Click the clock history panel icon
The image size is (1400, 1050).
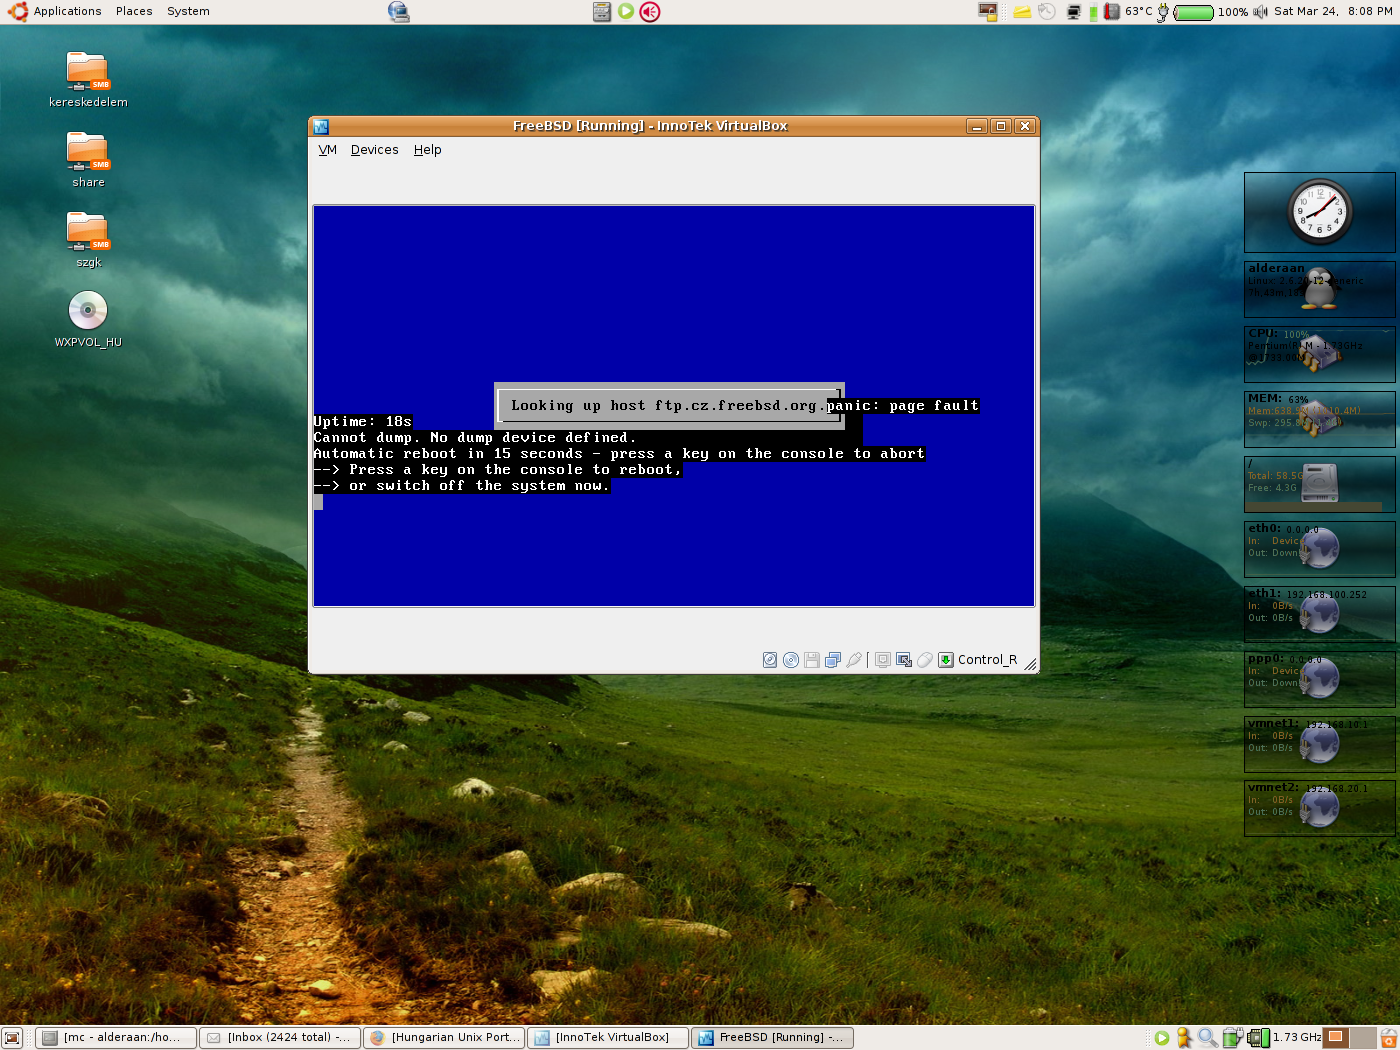1047,12
